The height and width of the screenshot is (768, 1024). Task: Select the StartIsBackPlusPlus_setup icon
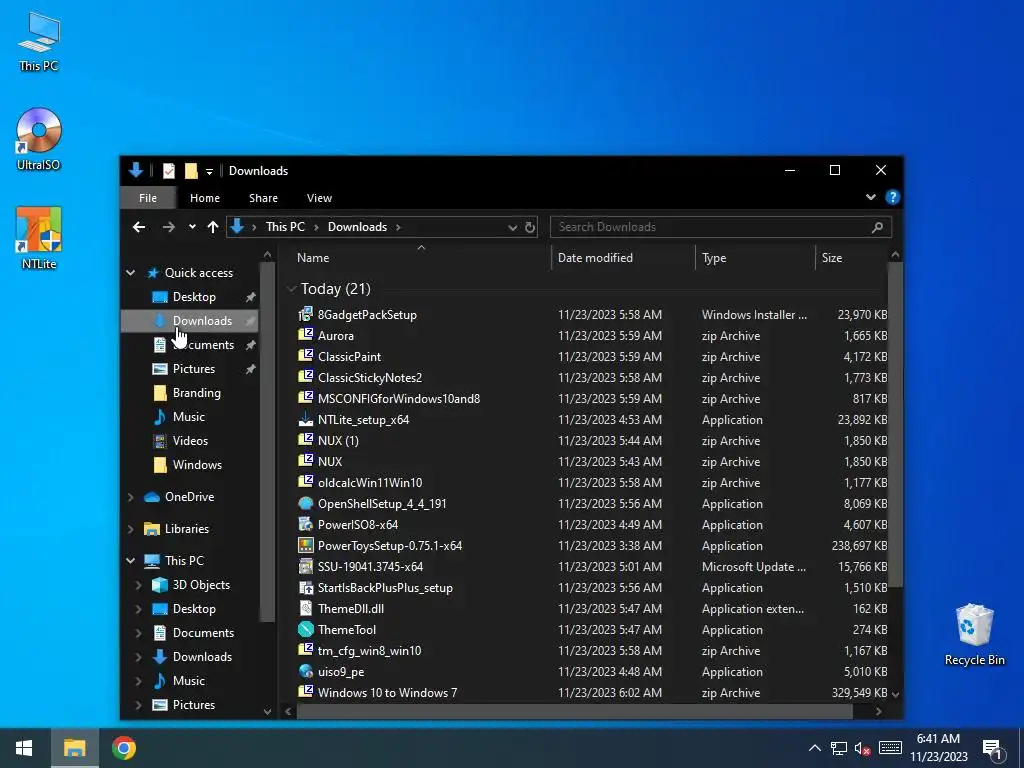pos(306,587)
